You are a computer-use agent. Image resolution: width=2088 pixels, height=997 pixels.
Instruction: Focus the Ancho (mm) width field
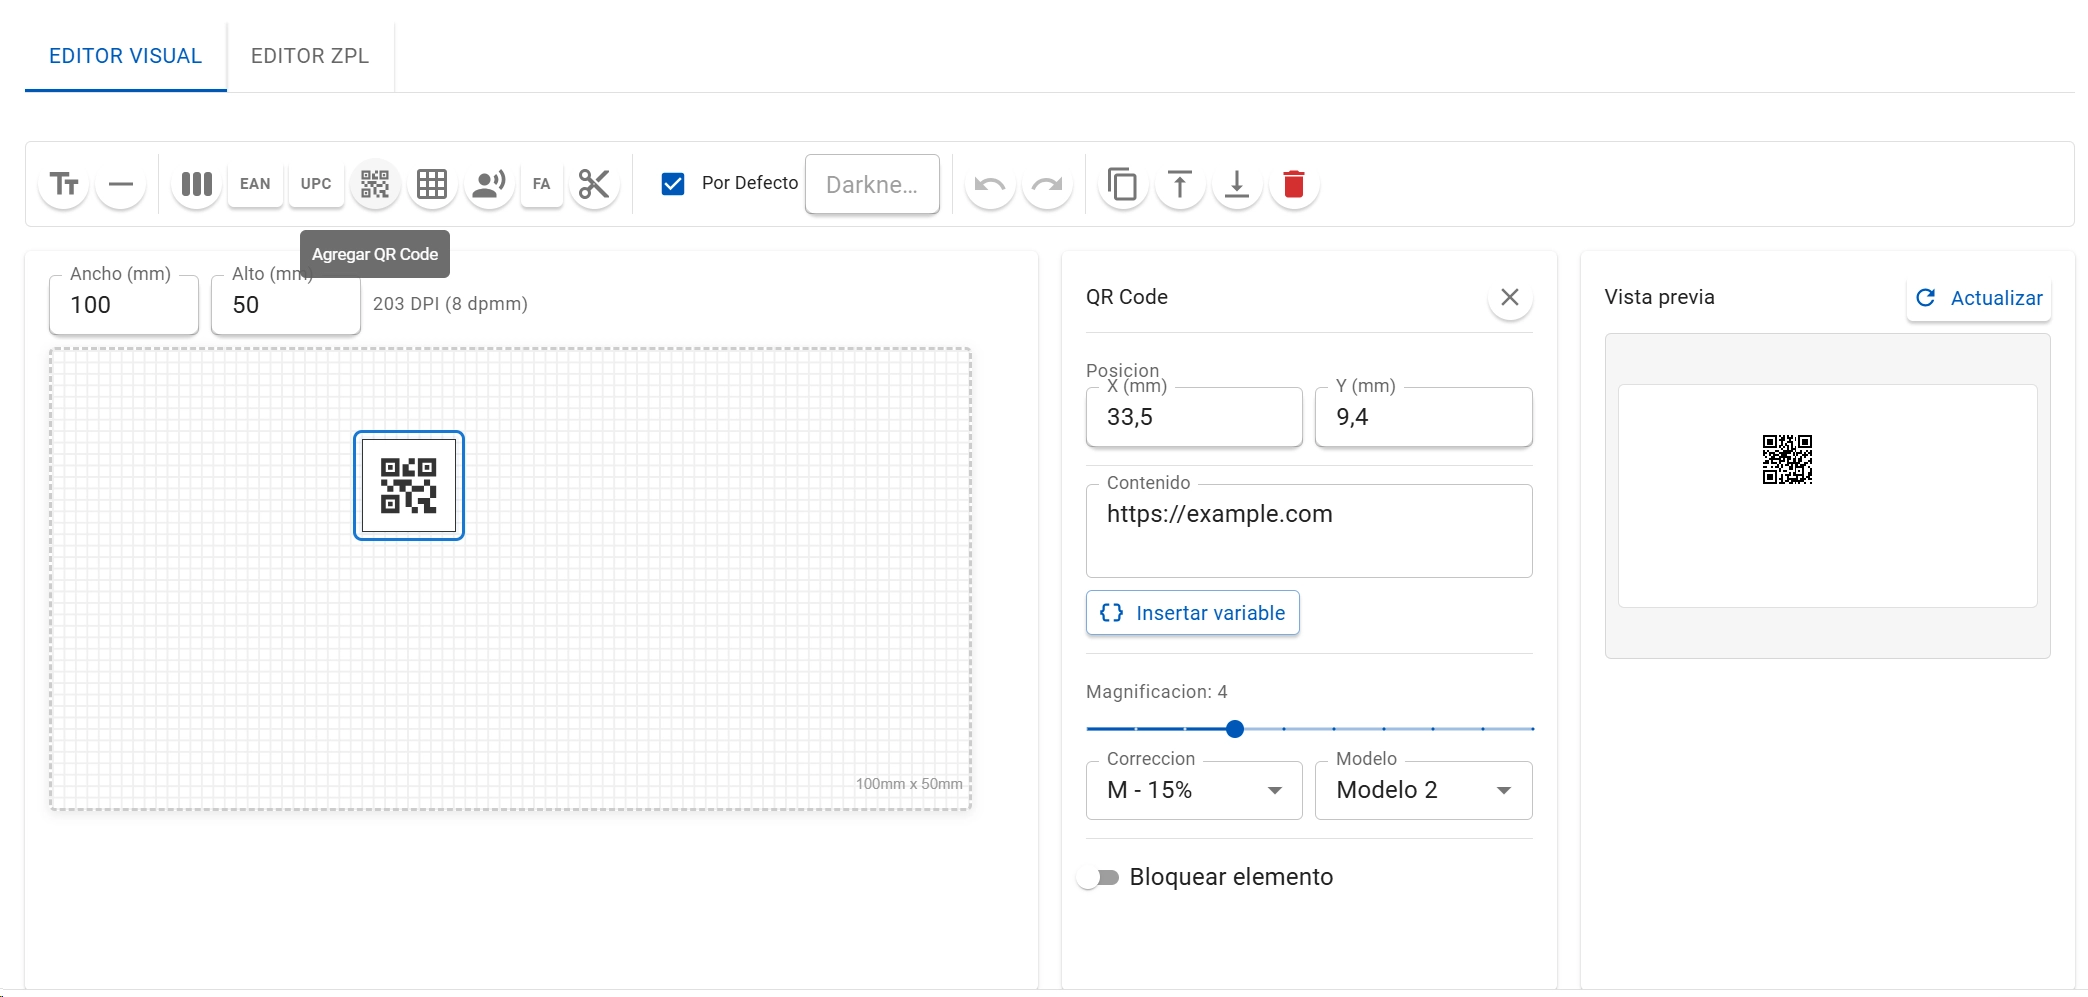click(124, 305)
